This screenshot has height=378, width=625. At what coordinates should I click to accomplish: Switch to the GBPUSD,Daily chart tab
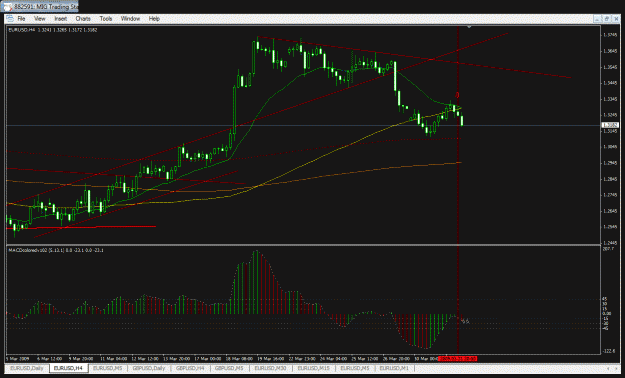click(149, 368)
